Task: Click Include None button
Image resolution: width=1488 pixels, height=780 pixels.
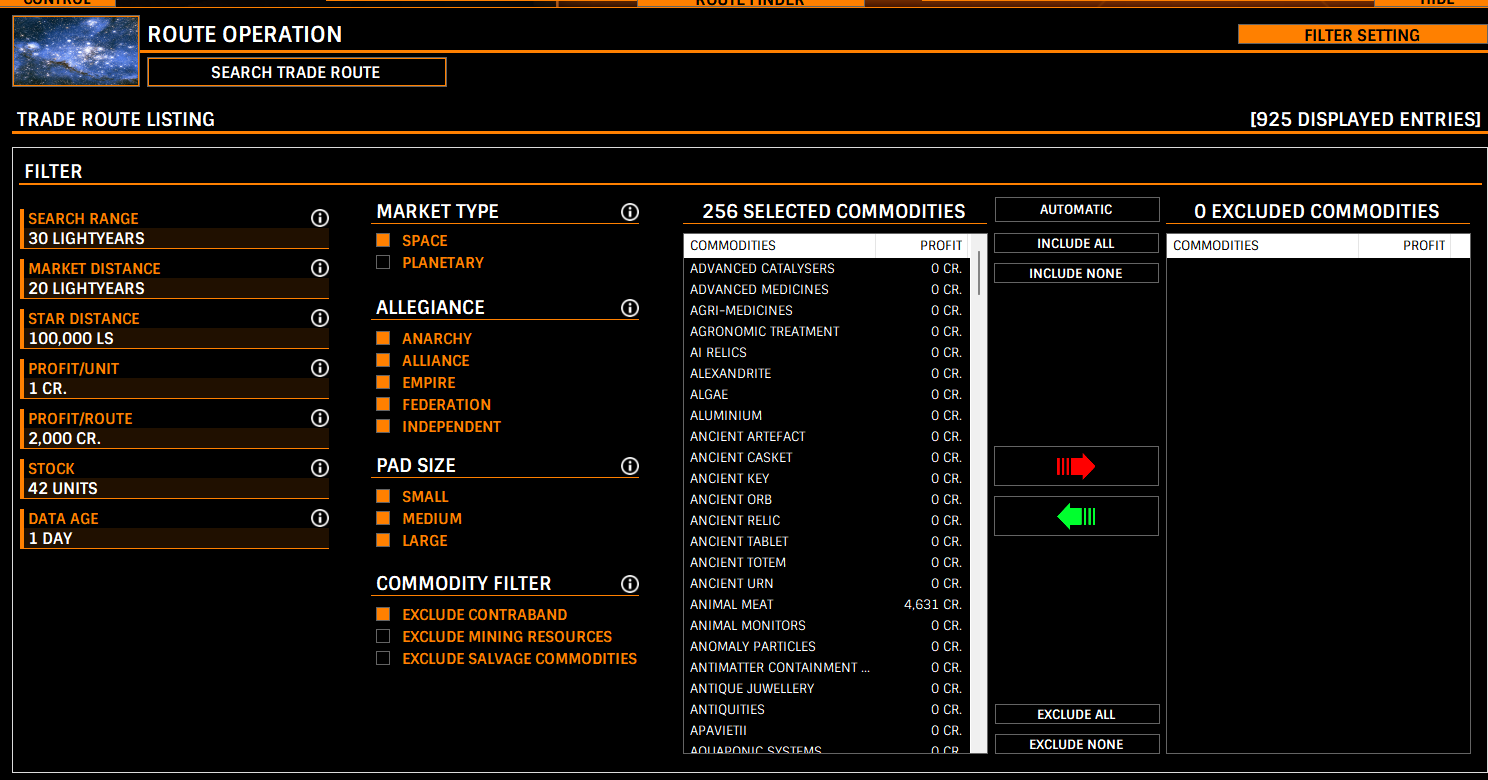Action: pyautogui.click(x=1076, y=273)
